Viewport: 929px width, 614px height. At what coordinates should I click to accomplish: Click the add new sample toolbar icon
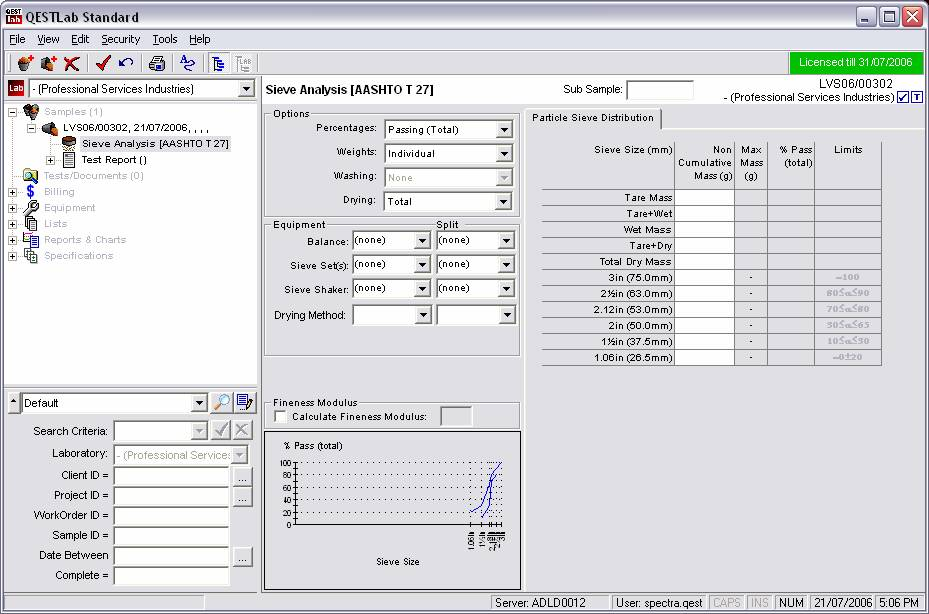[x=25, y=63]
